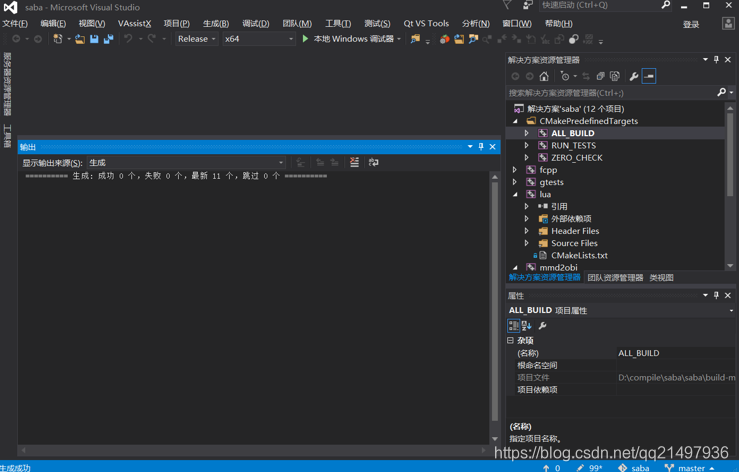The image size is (739, 472).
Task: Expand the fcpp project node
Action: (515, 170)
